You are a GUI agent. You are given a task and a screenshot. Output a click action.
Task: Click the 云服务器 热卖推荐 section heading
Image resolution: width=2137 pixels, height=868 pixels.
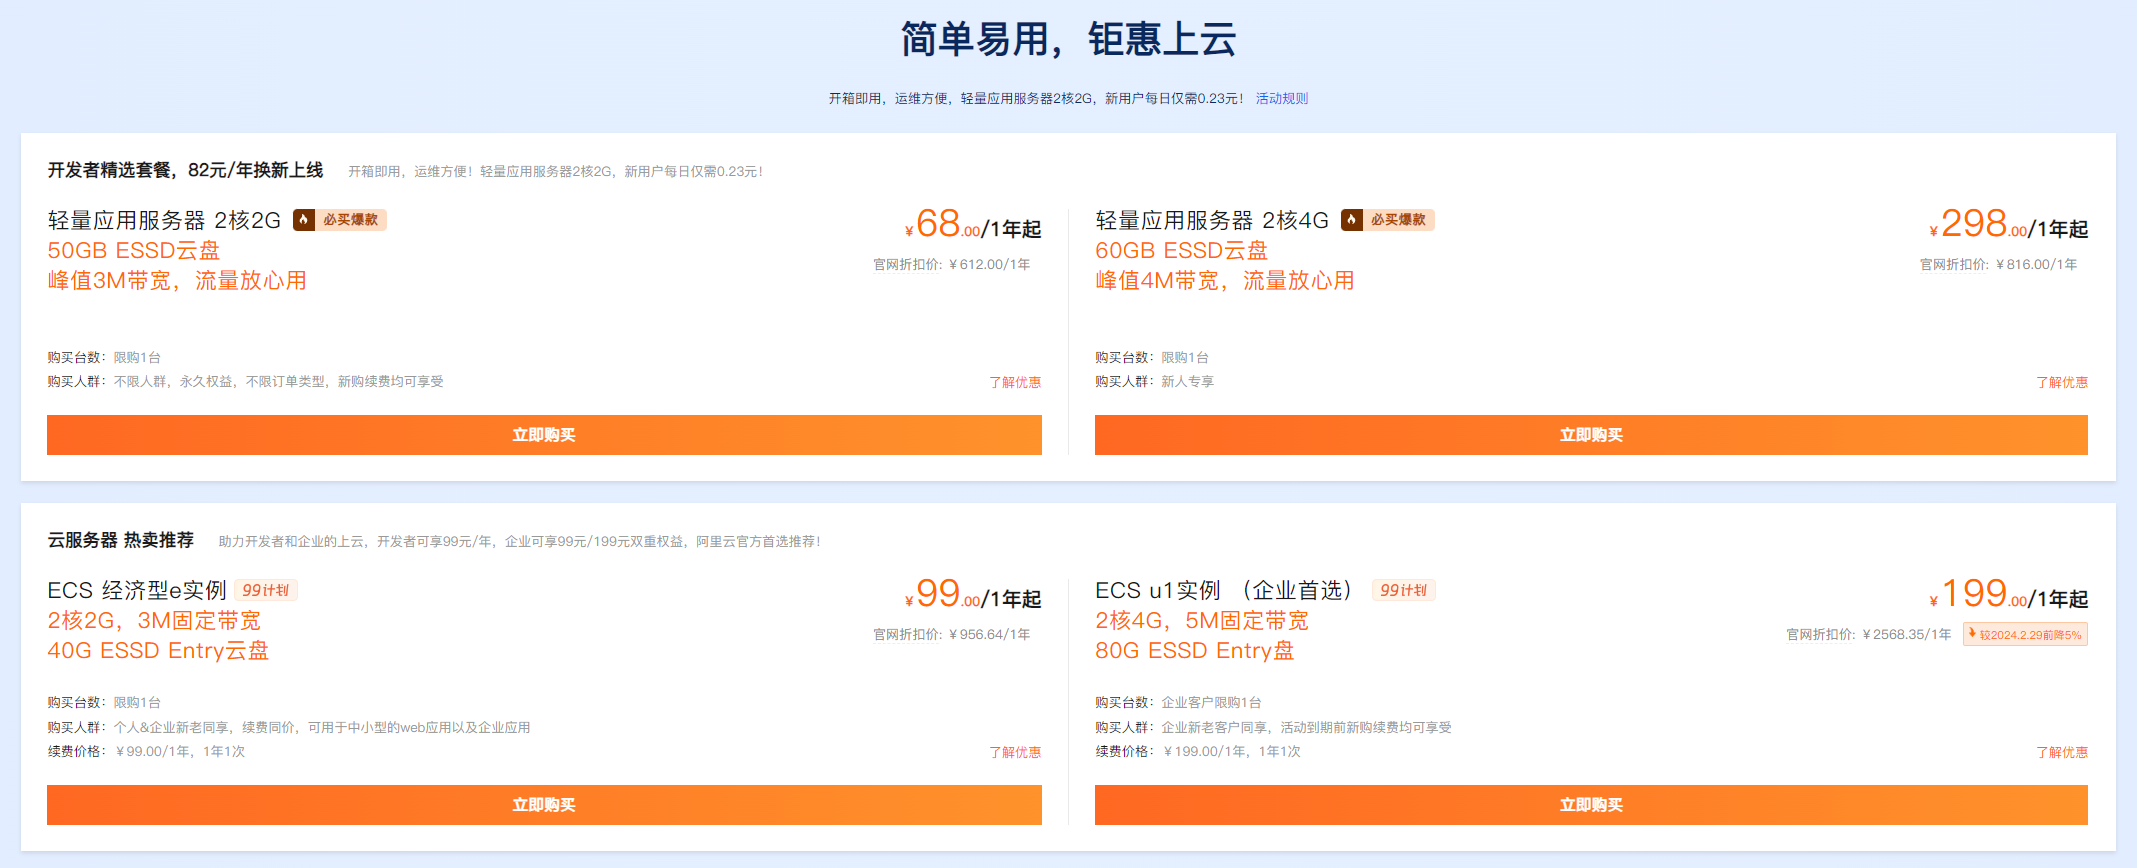click(121, 540)
